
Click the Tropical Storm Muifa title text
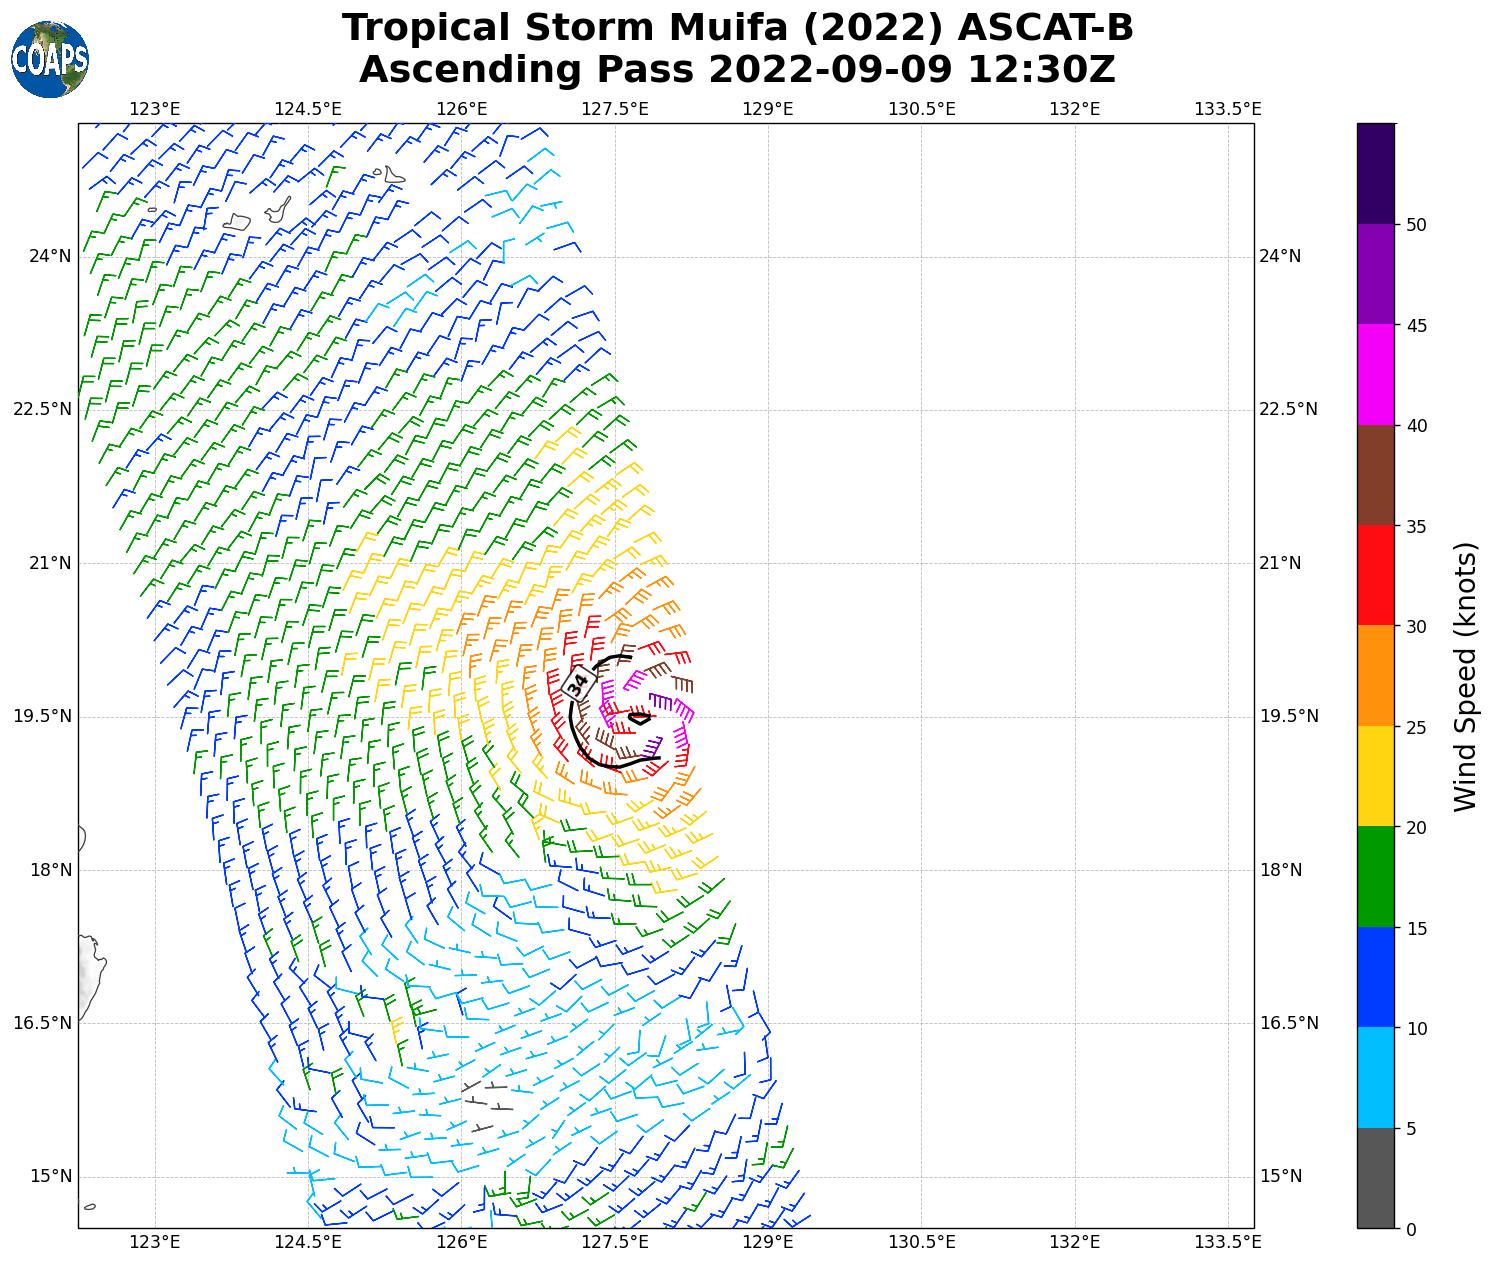click(x=738, y=28)
